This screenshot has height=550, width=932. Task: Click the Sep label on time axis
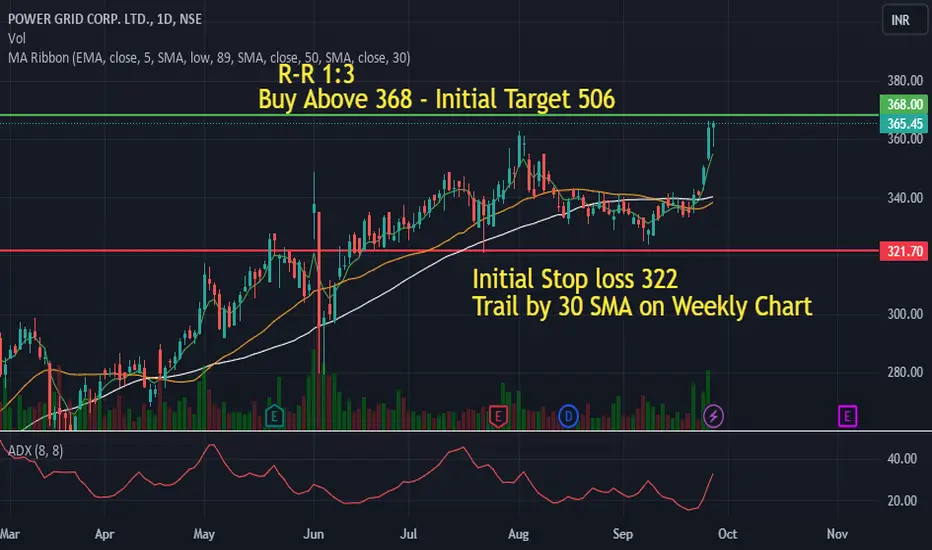coord(623,534)
